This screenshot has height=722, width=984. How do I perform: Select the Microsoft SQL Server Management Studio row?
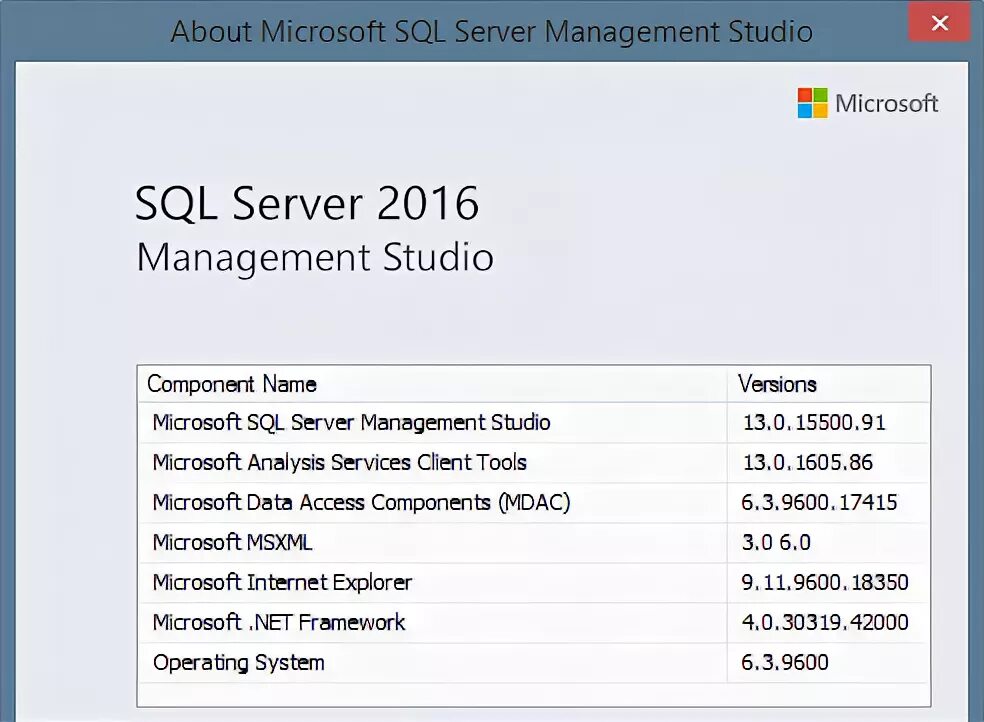coord(351,422)
